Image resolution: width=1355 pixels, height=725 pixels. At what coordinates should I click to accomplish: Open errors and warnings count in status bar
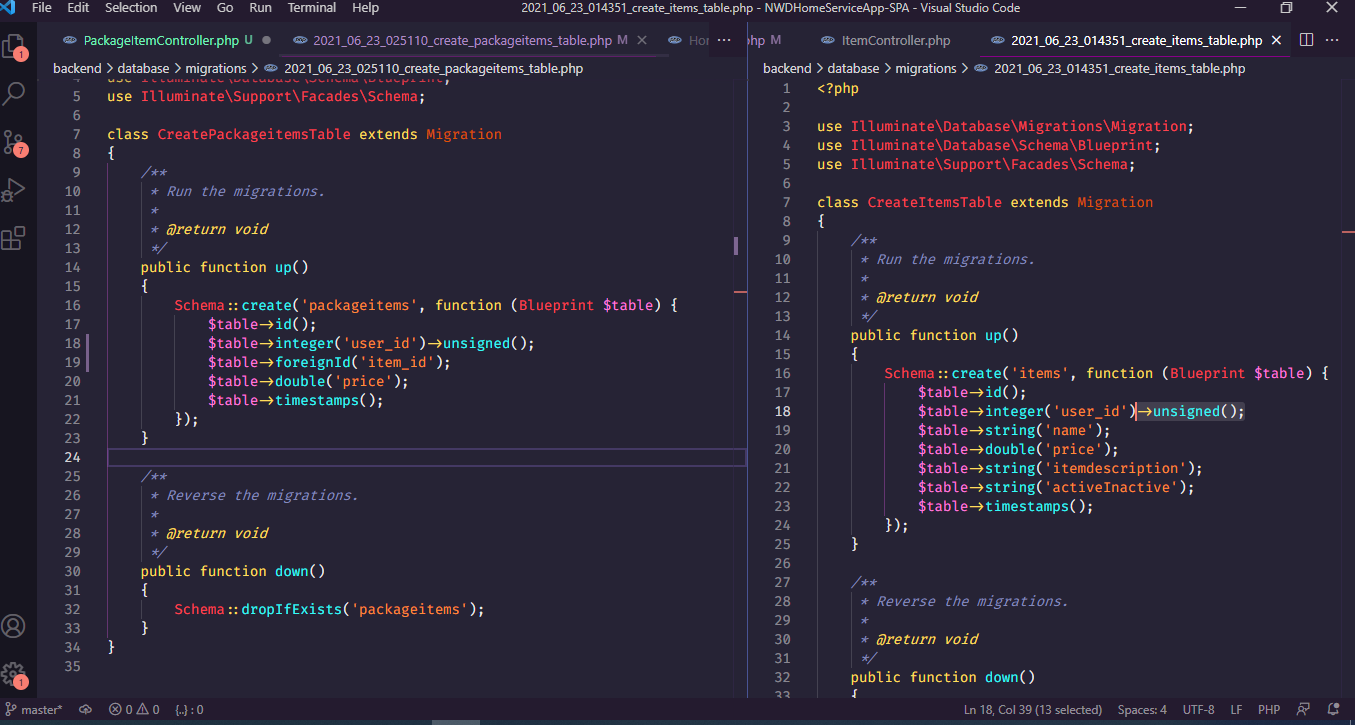(135, 710)
